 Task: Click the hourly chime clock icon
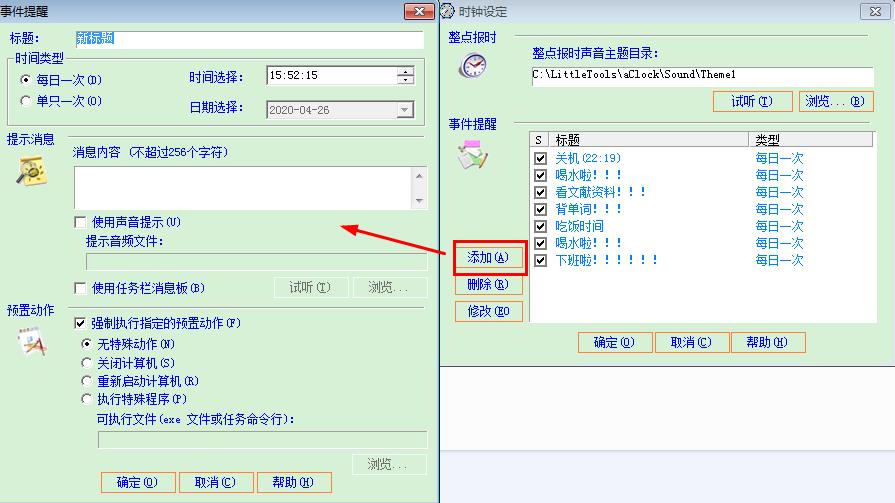click(472, 66)
